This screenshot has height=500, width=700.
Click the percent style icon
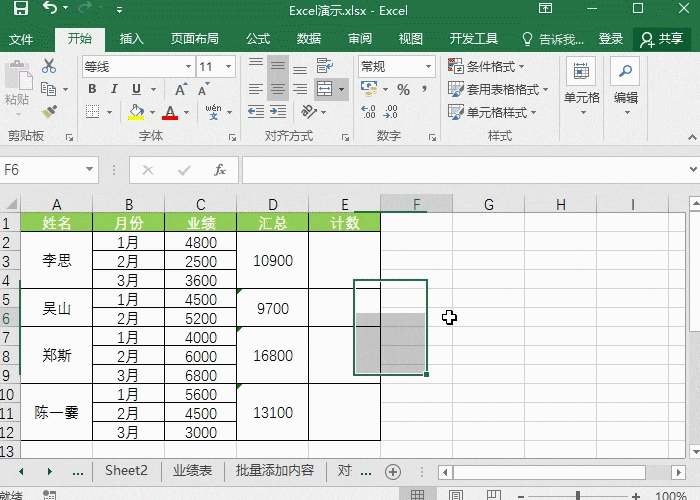pyautogui.click(x=403, y=90)
